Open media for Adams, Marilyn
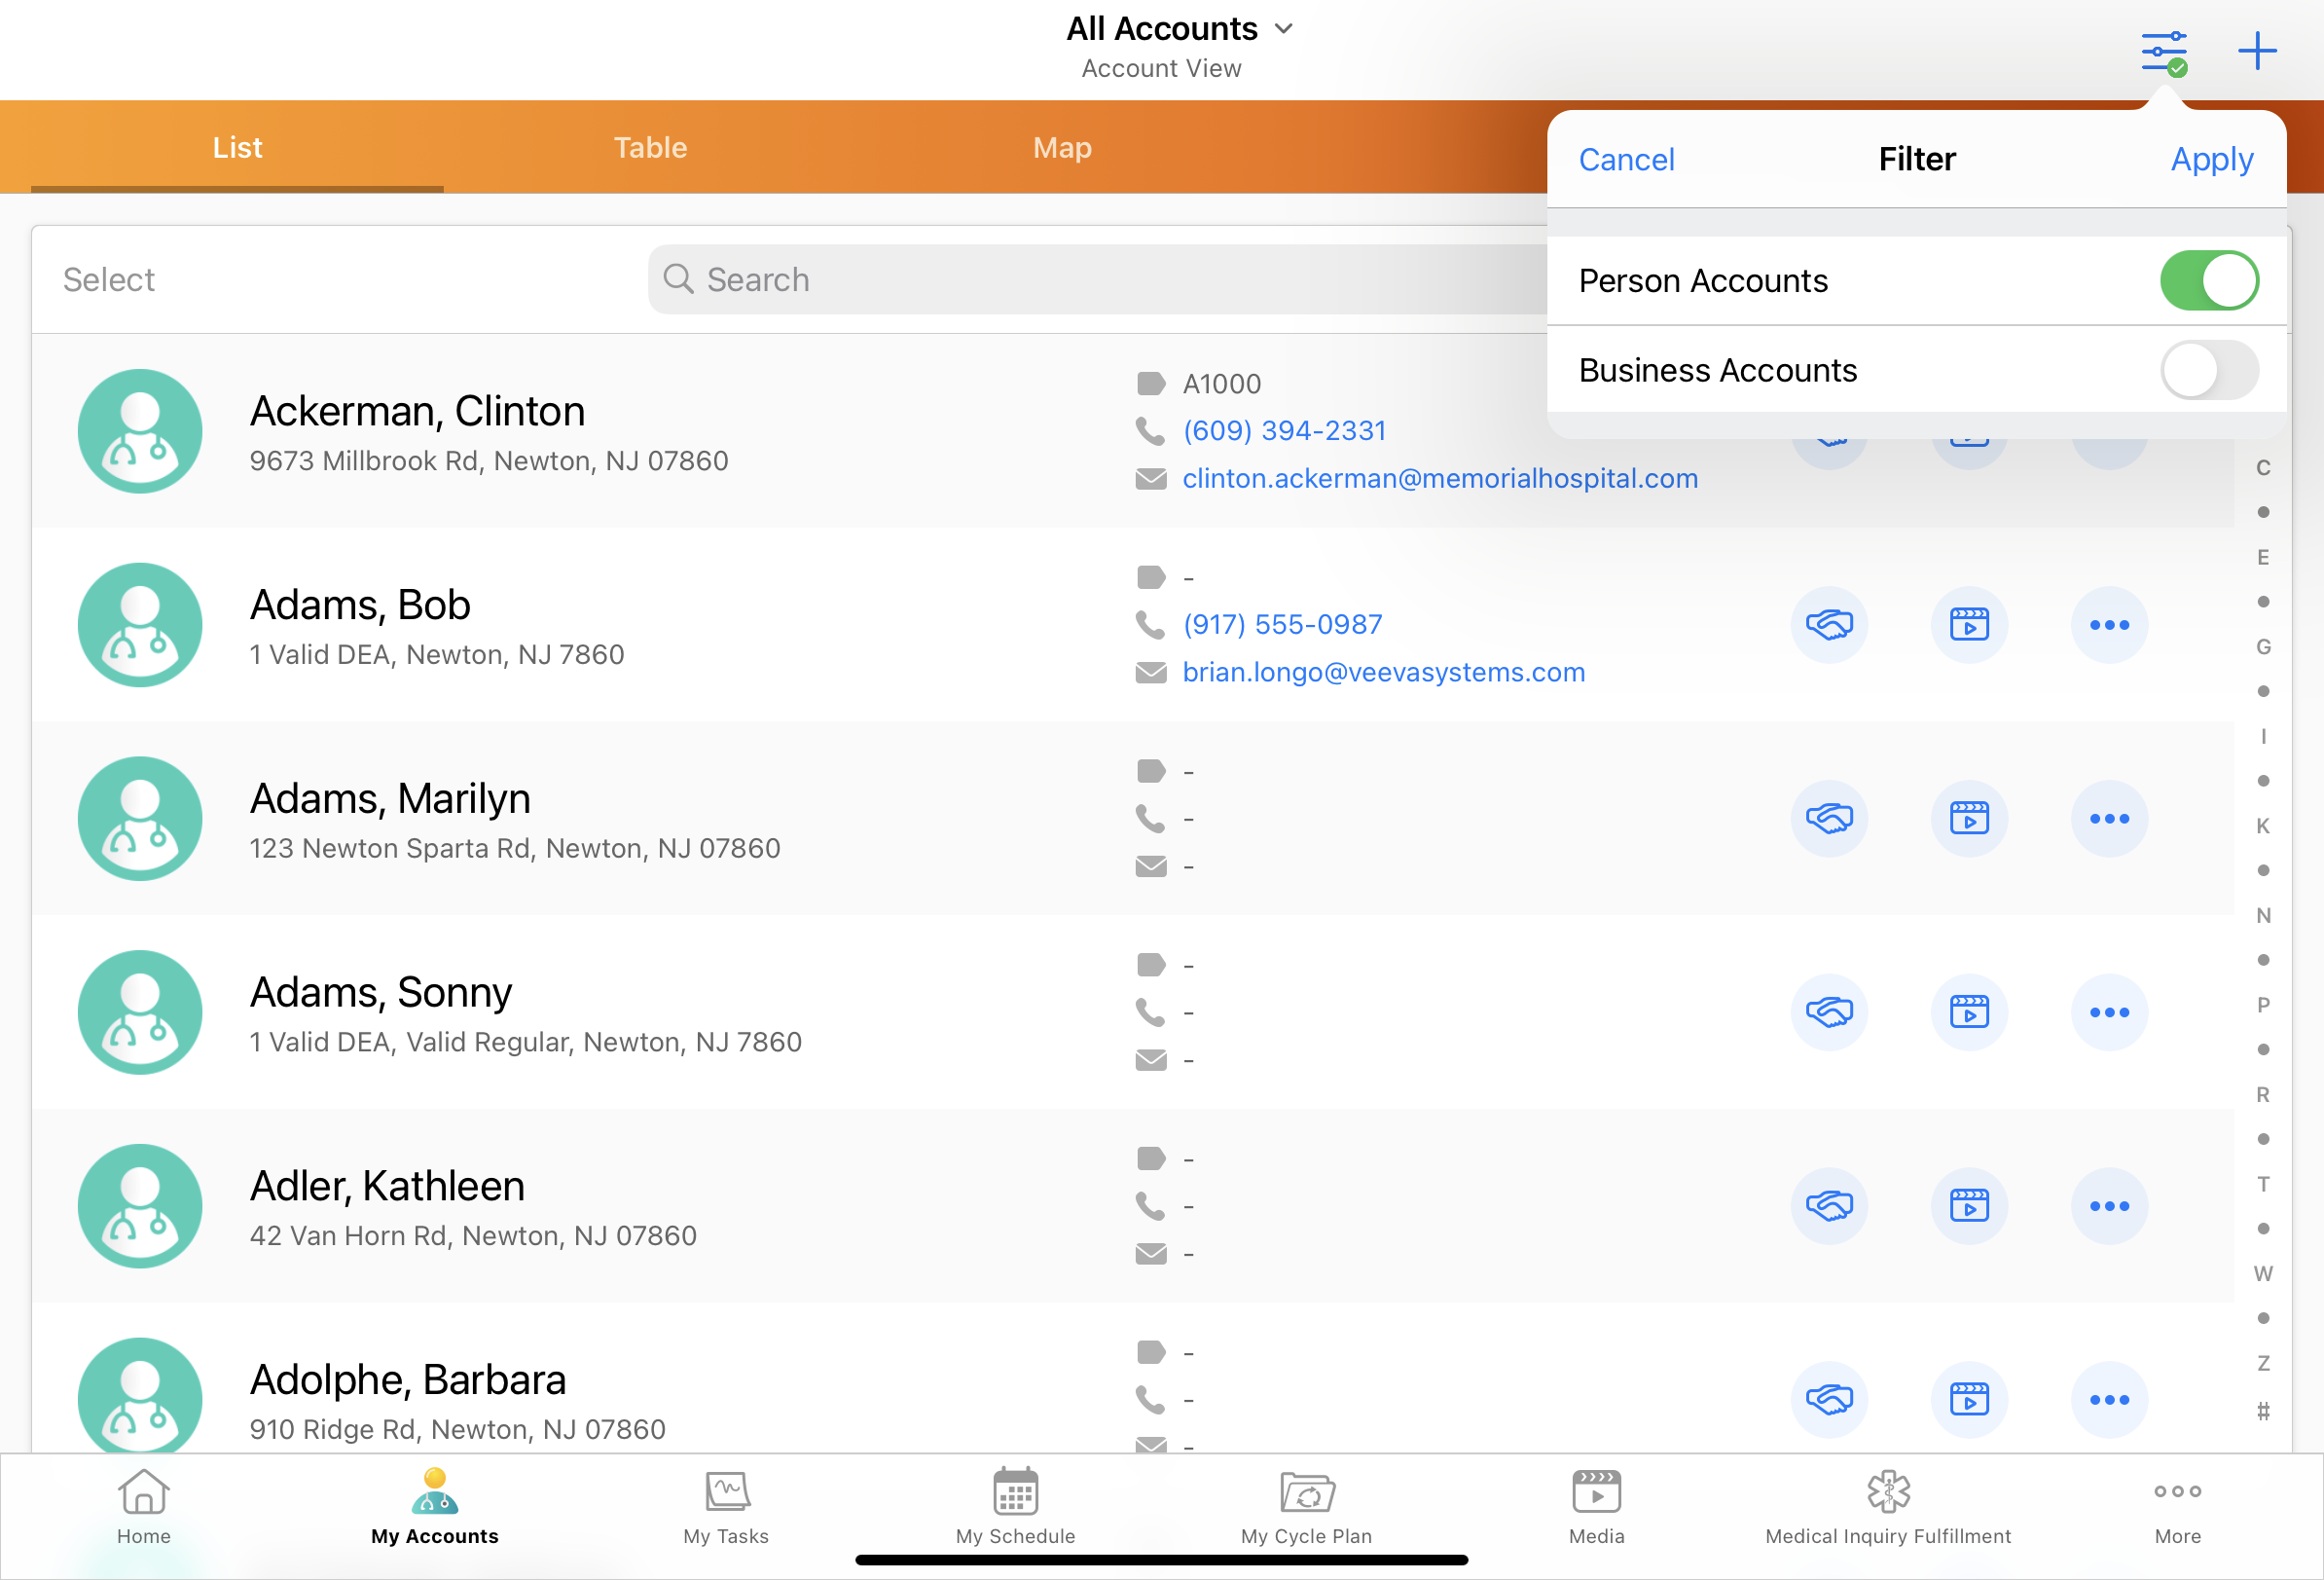Viewport: 2324px width, 1580px height. click(1968, 819)
